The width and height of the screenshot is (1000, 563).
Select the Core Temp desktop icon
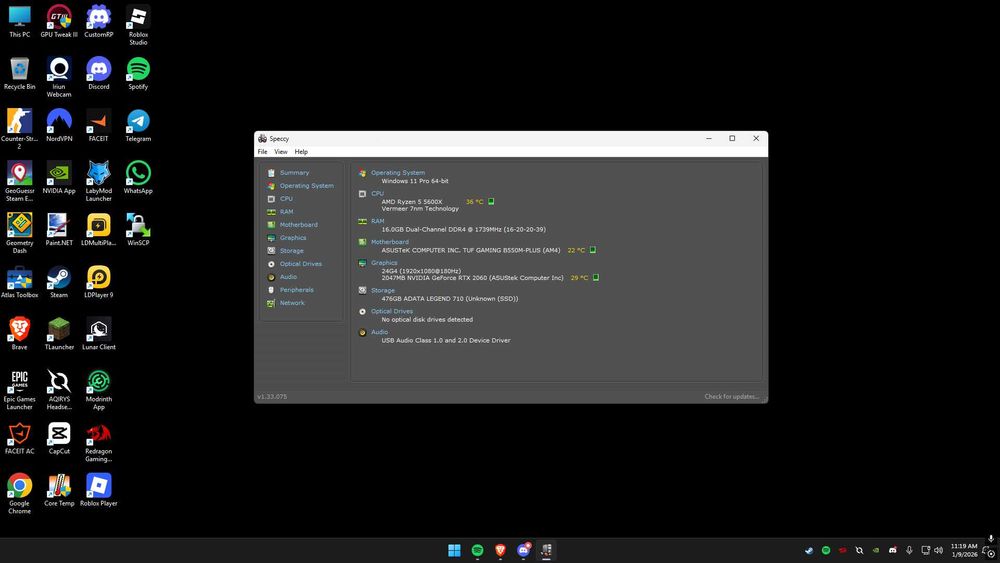(x=59, y=490)
